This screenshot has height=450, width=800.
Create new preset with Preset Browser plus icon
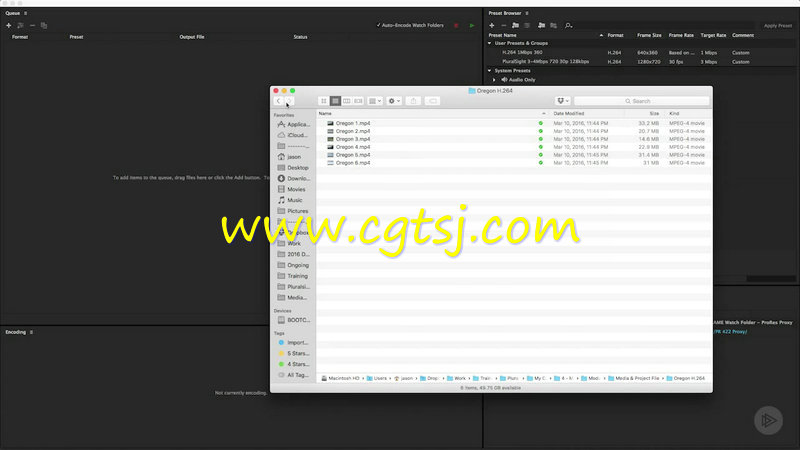[492, 25]
